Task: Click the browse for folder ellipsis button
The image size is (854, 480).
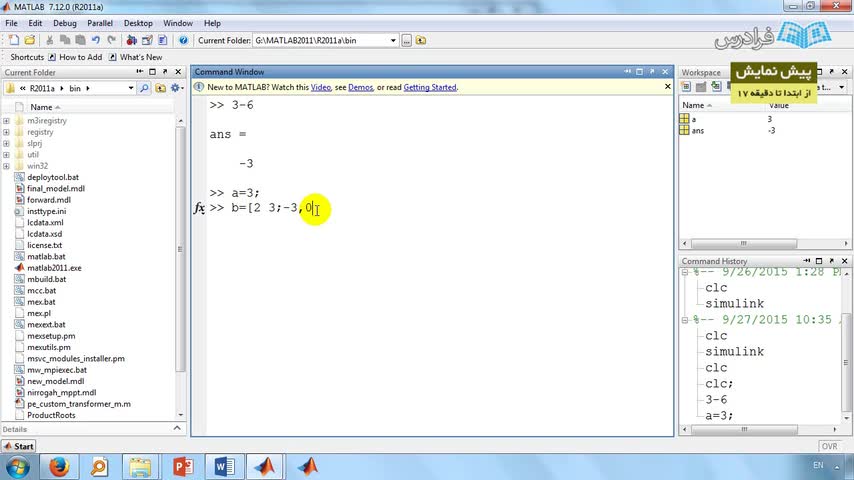Action: point(406,40)
